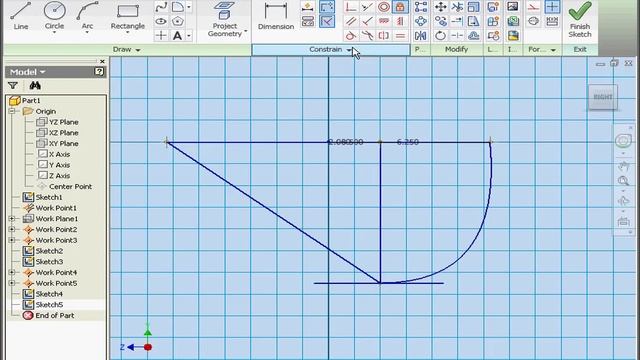Expand Work Plane1 node
The width and height of the screenshot is (640, 360).
point(12,219)
